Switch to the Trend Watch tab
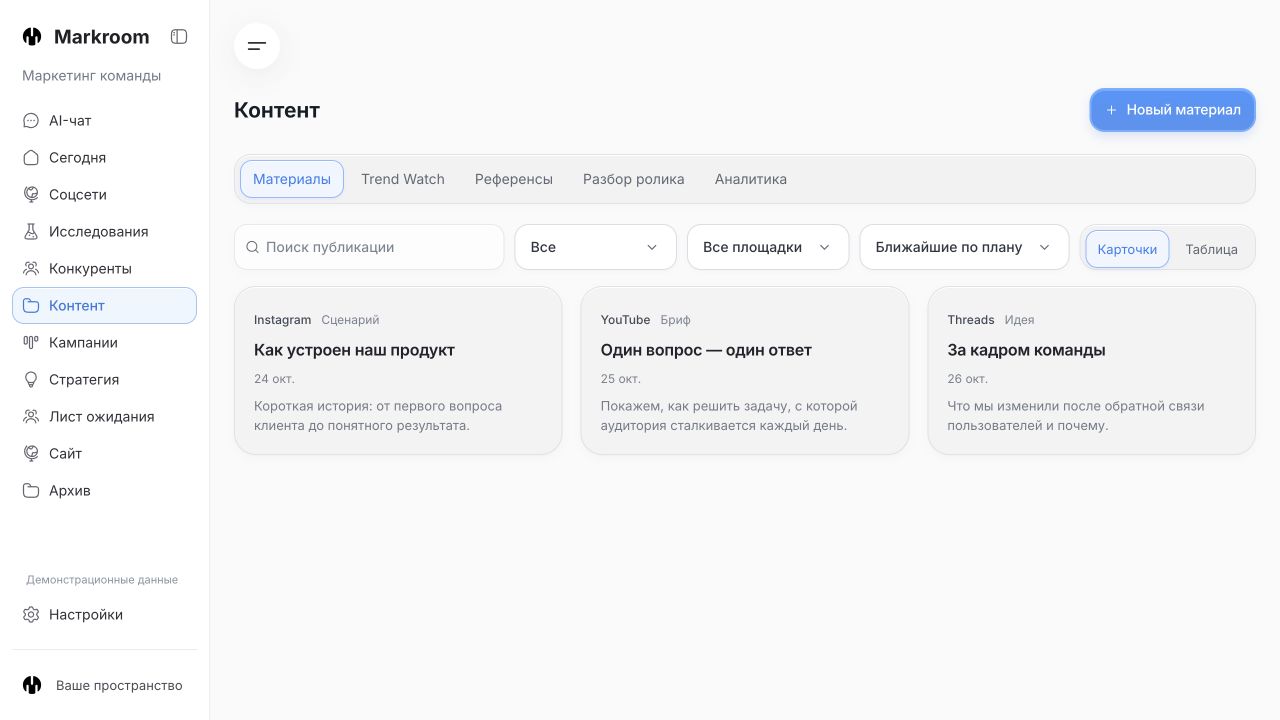 tap(403, 179)
